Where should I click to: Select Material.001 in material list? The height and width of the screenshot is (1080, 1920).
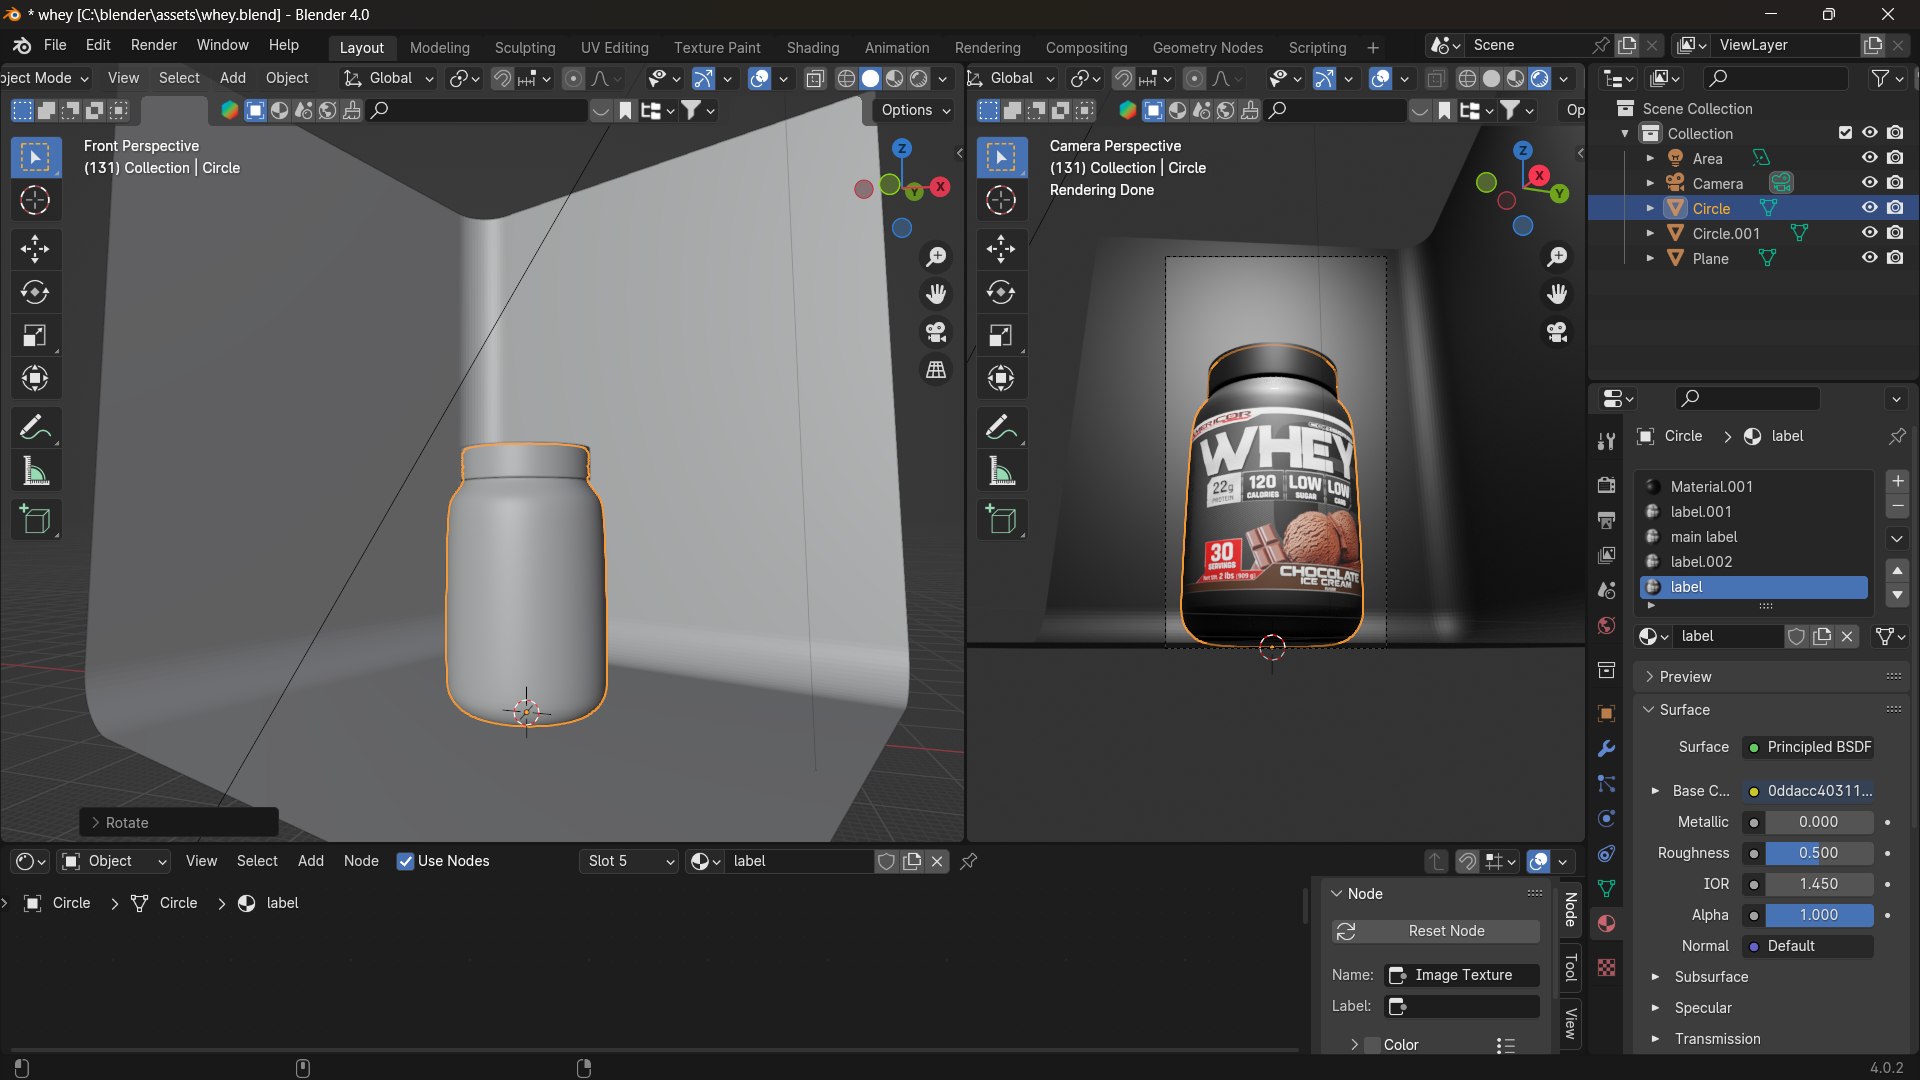pos(1754,486)
